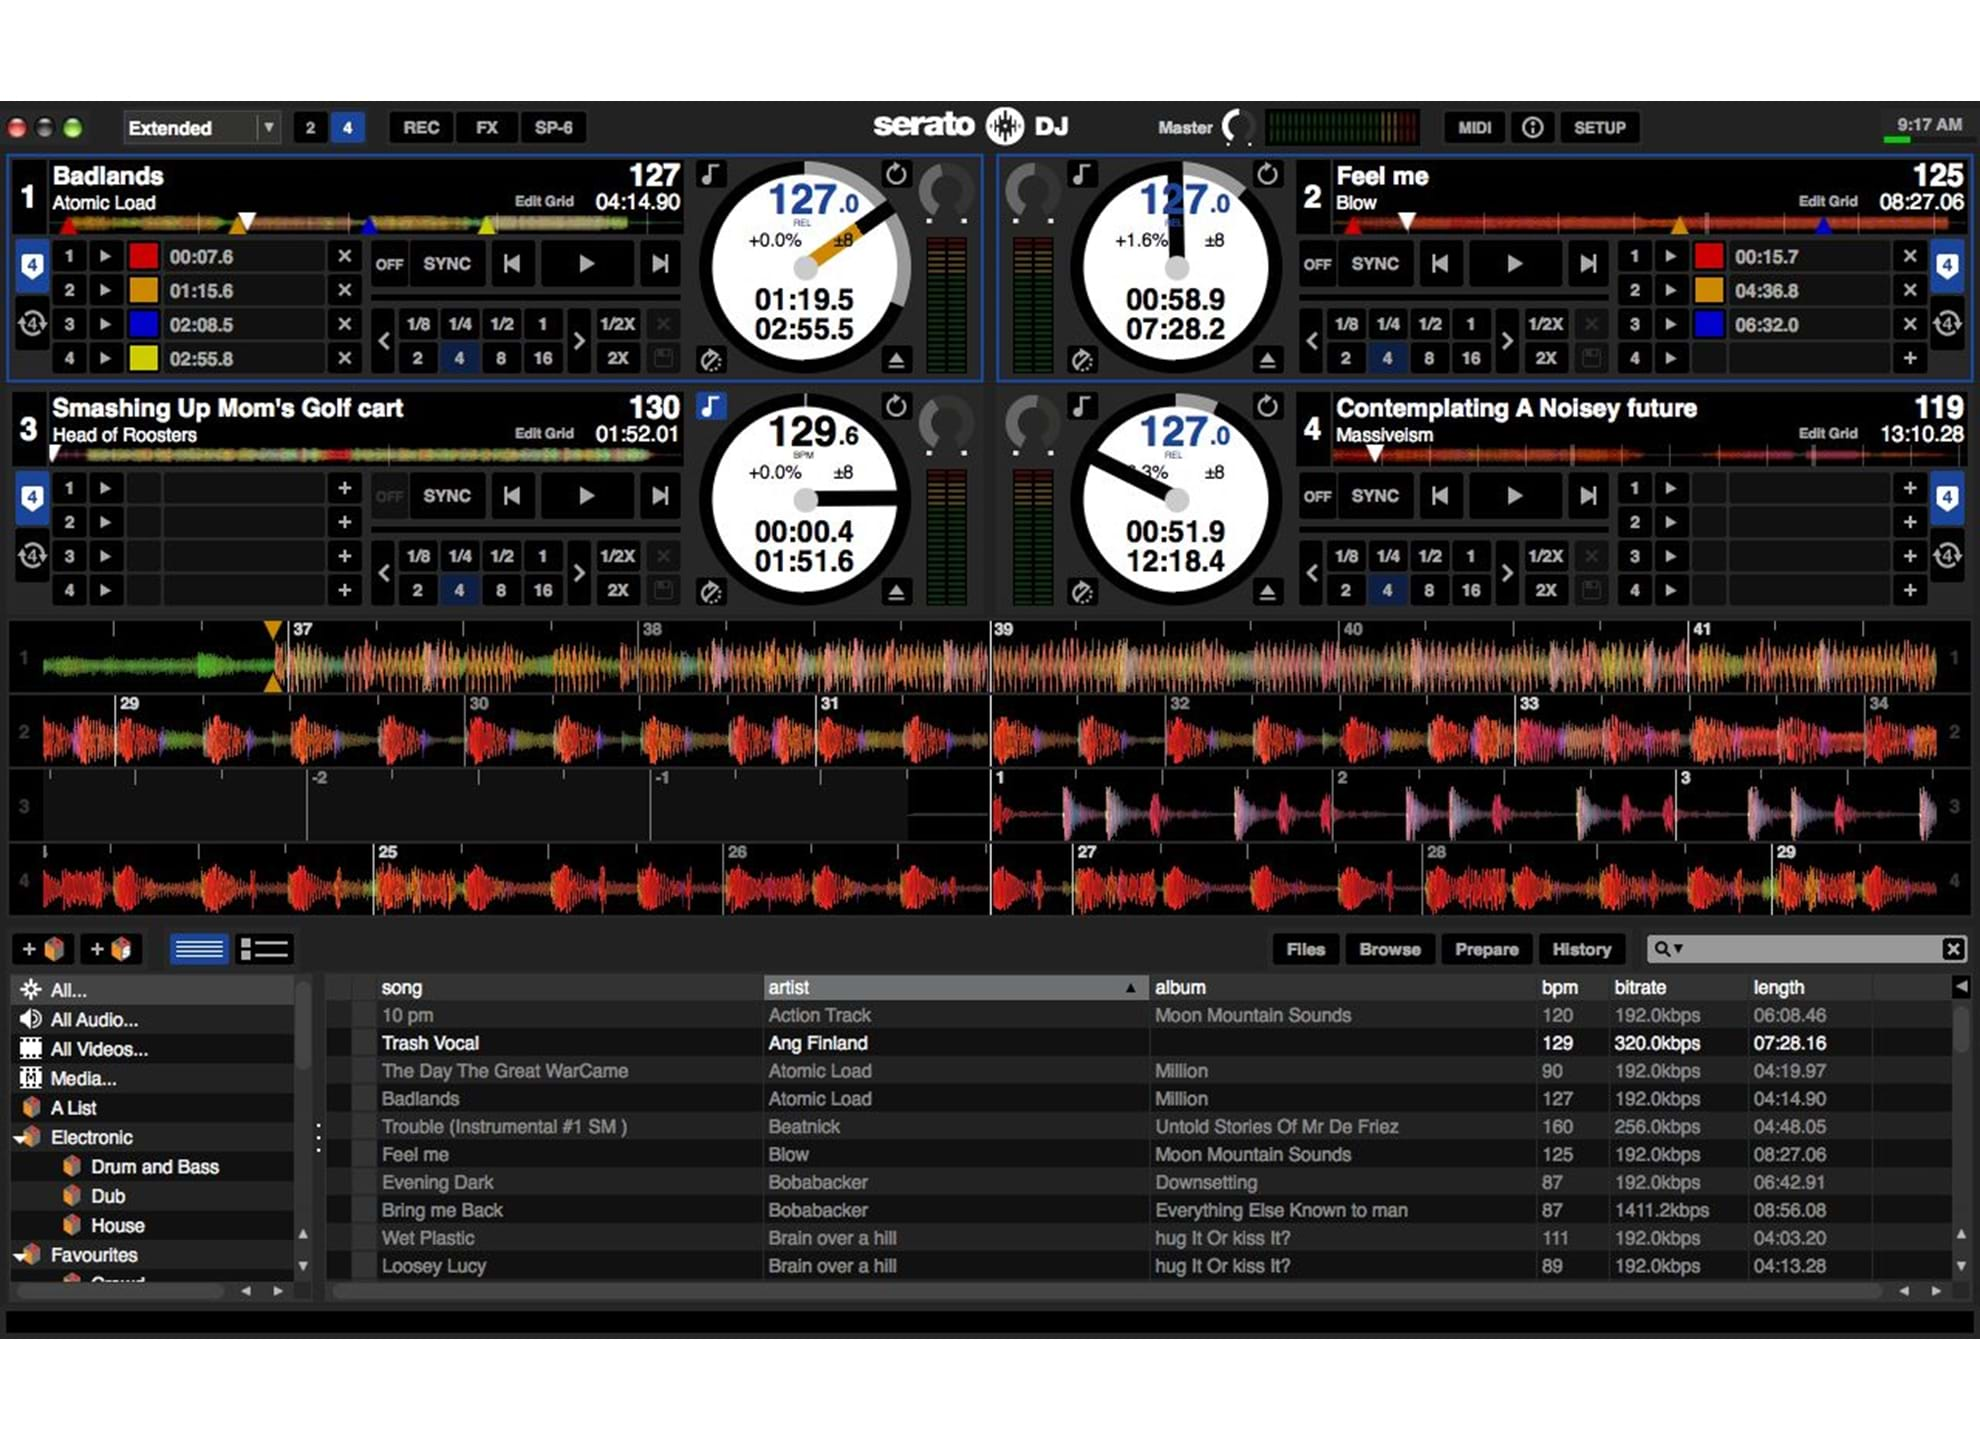The image size is (1980, 1440).
Task: Open the Browse panel tab
Action: pyautogui.click(x=1390, y=949)
